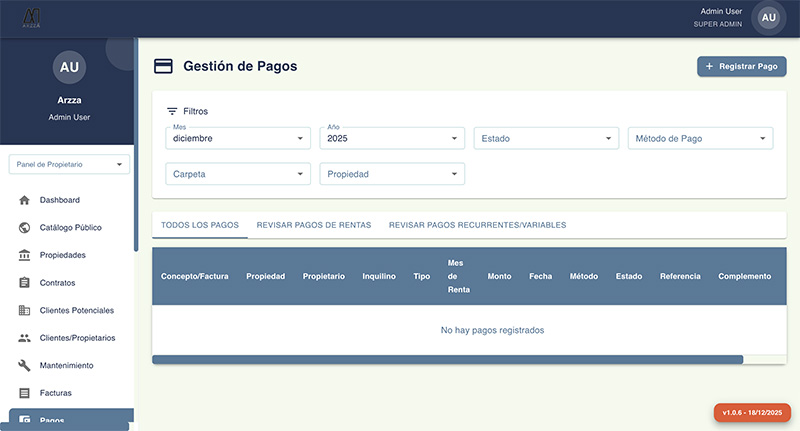Screen dimensions: 800x431
Task: Open the Panel de Propietario selector
Action: pos(69,164)
